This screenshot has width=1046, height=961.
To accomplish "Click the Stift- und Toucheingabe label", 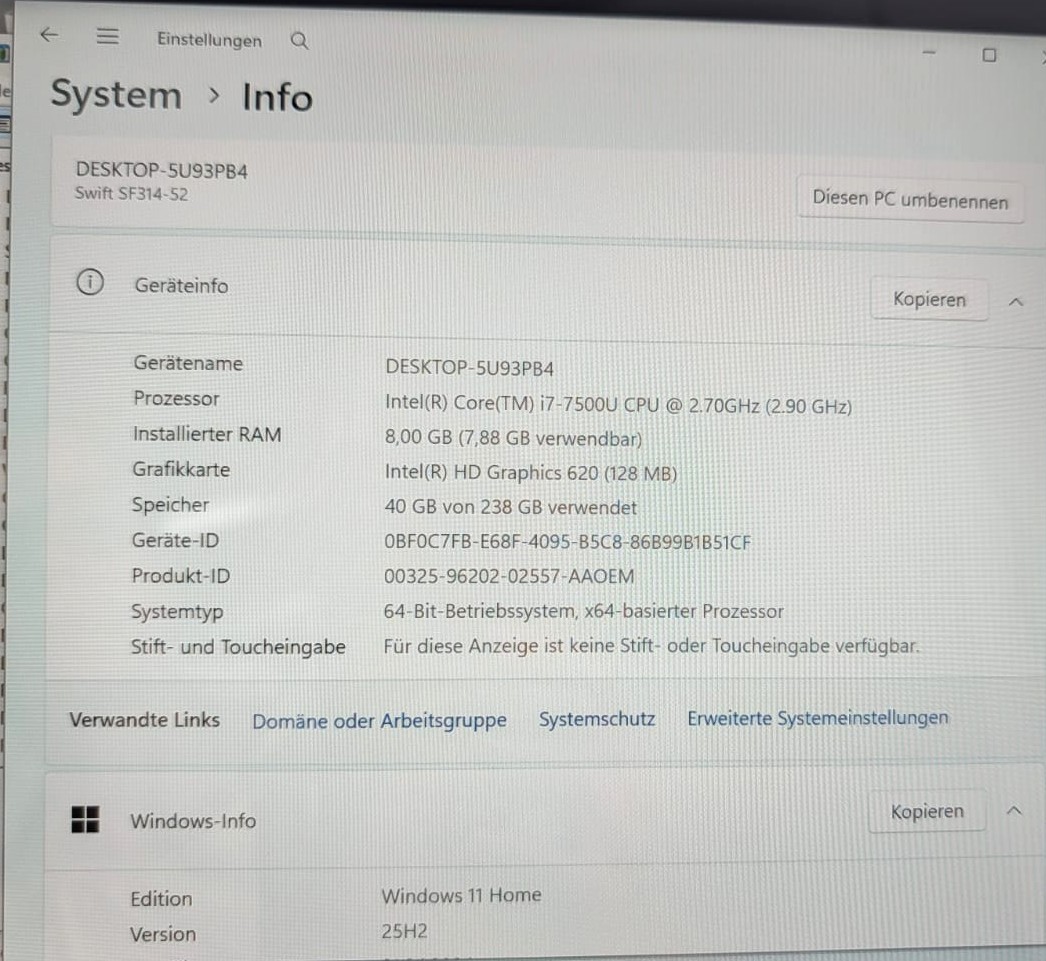I will 238,647.
